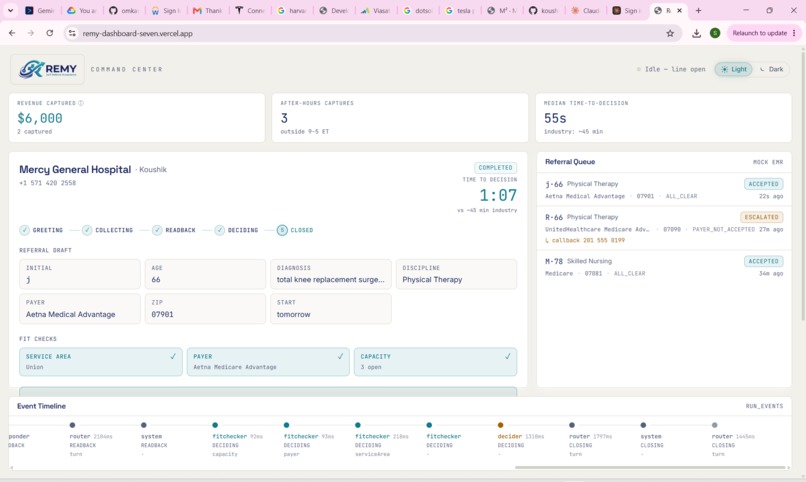
Task: Click the Diagnosis total knee replacement field
Action: pyautogui.click(x=331, y=274)
